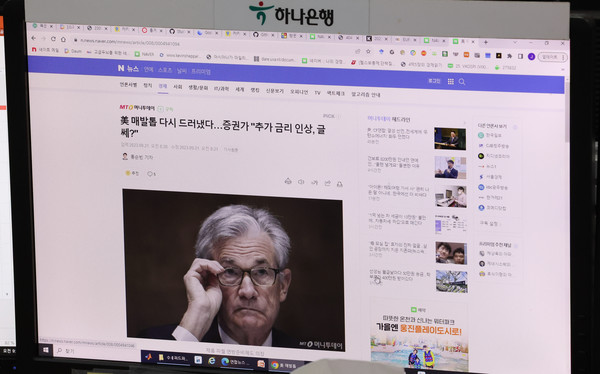Open the 서울경제 publisher link
The height and width of the screenshot is (374, 600).
tap(490, 177)
